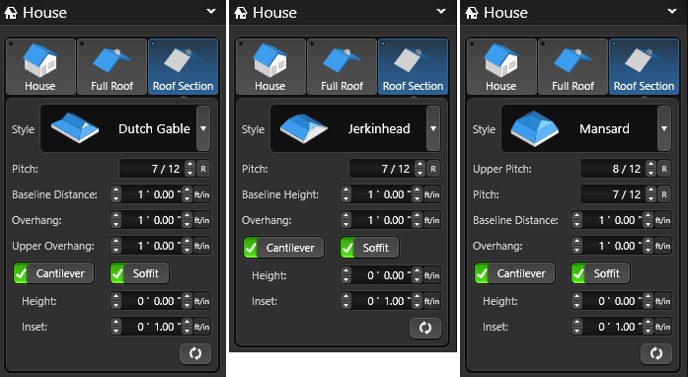This screenshot has width=688, height=377.
Task: Click Upper Pitch 8 / 12 field in Mansard
Action: tap(613, 169)
